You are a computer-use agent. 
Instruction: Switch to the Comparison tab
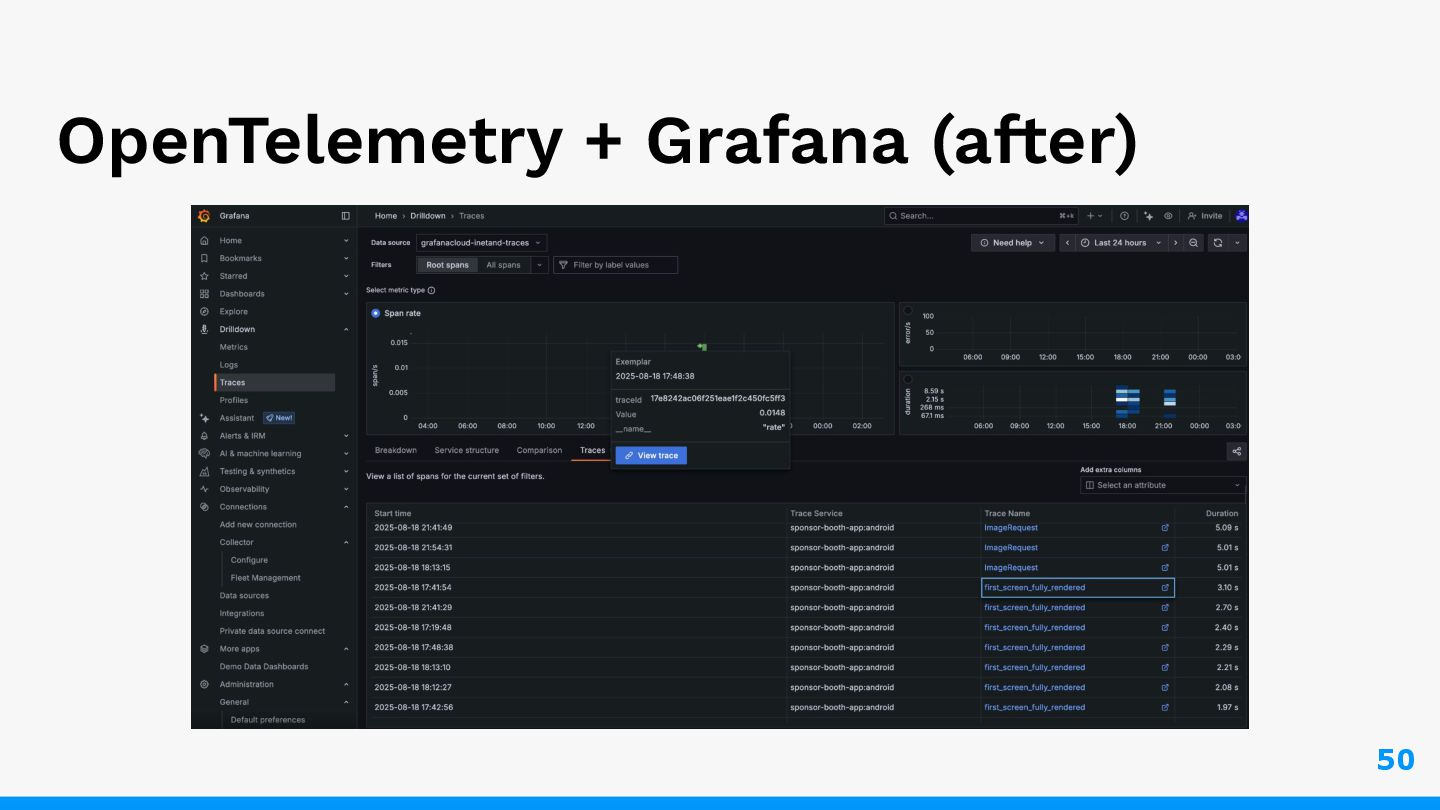click(x=540, y=450)
